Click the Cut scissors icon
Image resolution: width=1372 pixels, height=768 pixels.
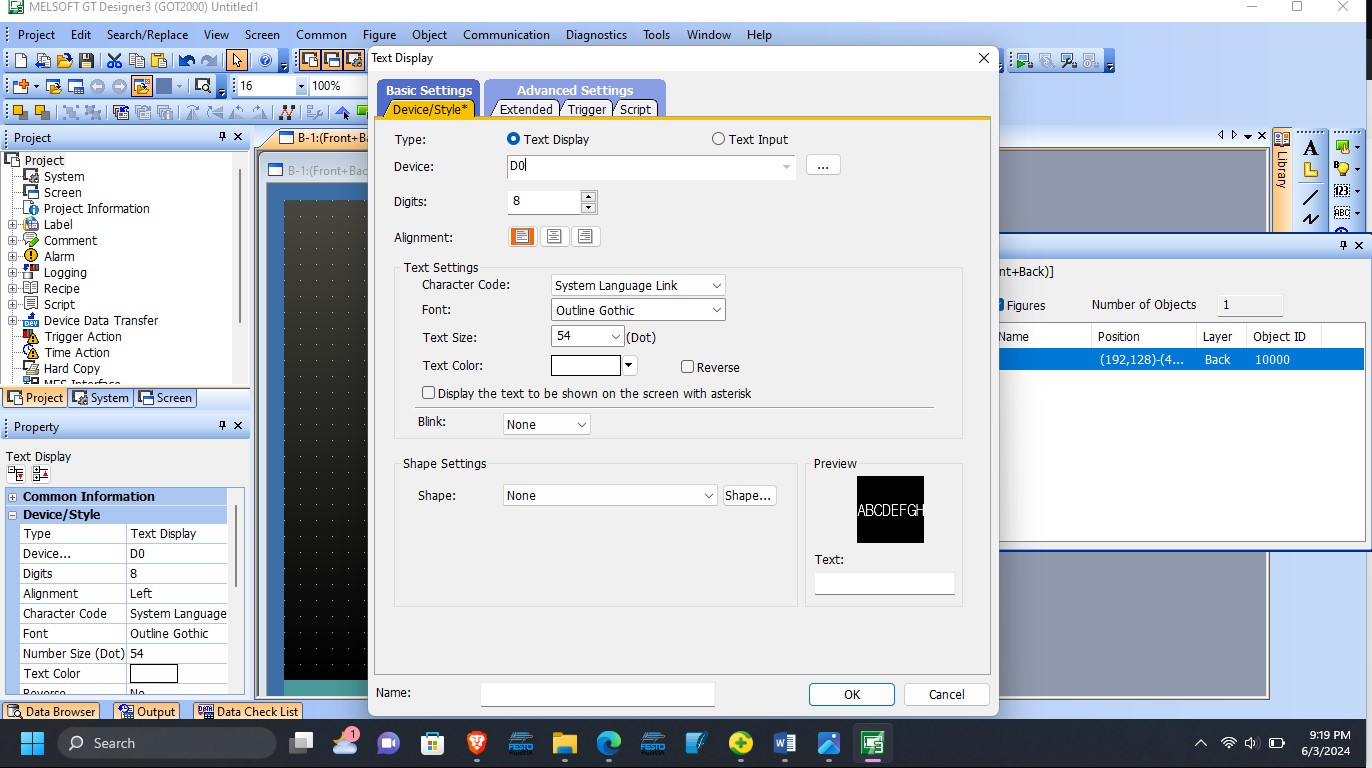pos(115,61)
